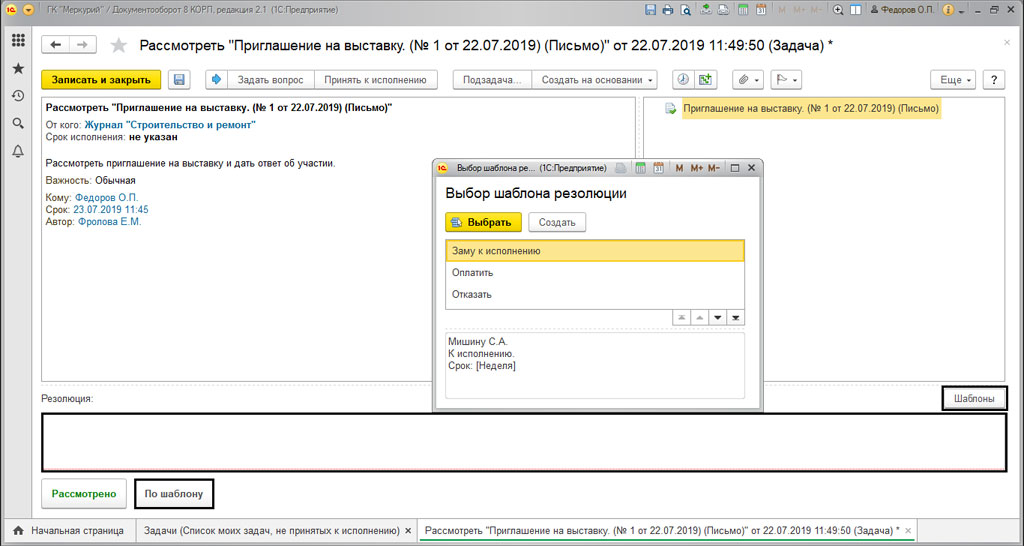
Task: Click the favorites star in left sidebar
Action: point(18,68)
